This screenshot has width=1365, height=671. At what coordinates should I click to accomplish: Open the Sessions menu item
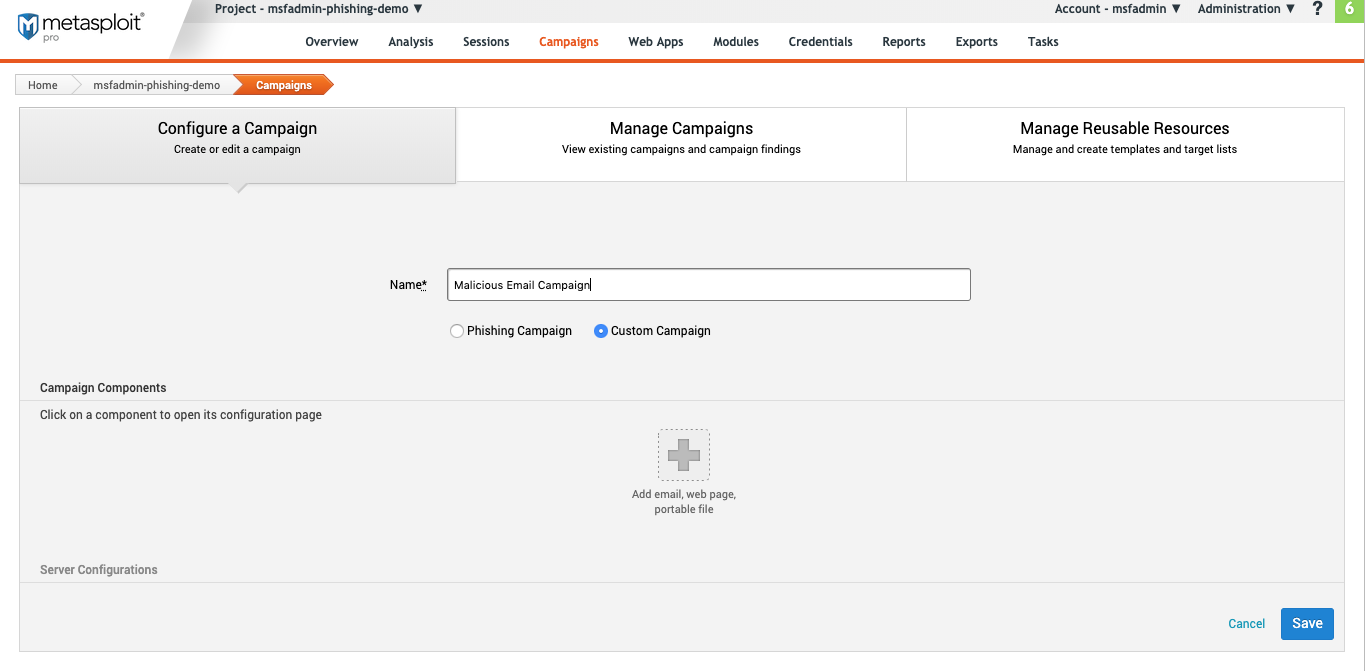point(486,42)
